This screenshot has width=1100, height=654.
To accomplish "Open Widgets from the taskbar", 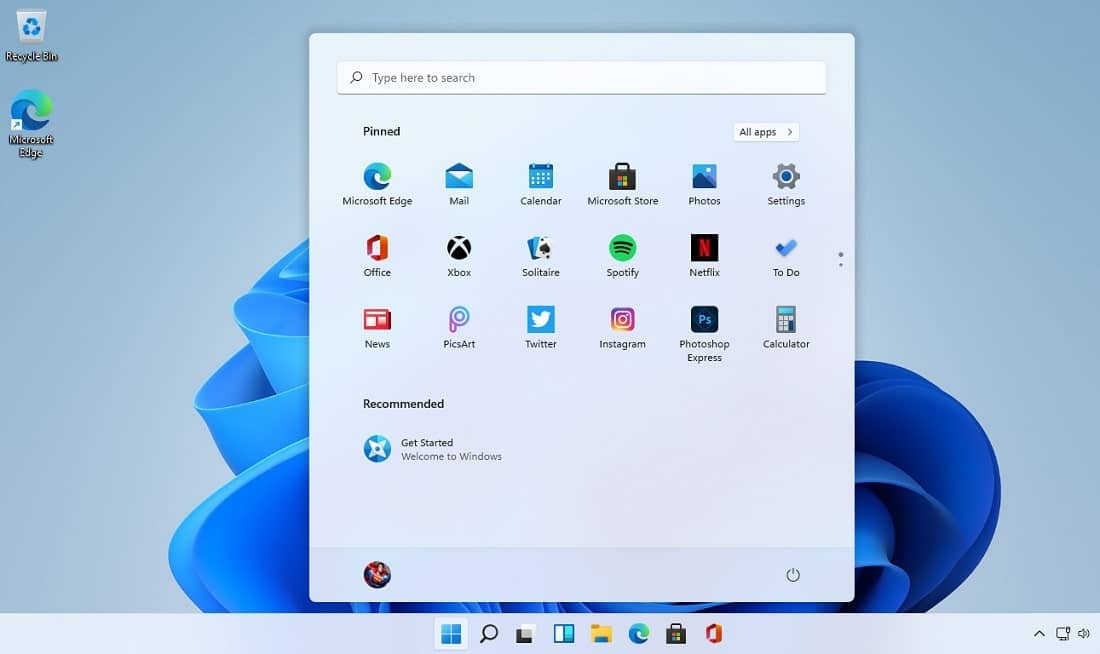I will [564, 634].
